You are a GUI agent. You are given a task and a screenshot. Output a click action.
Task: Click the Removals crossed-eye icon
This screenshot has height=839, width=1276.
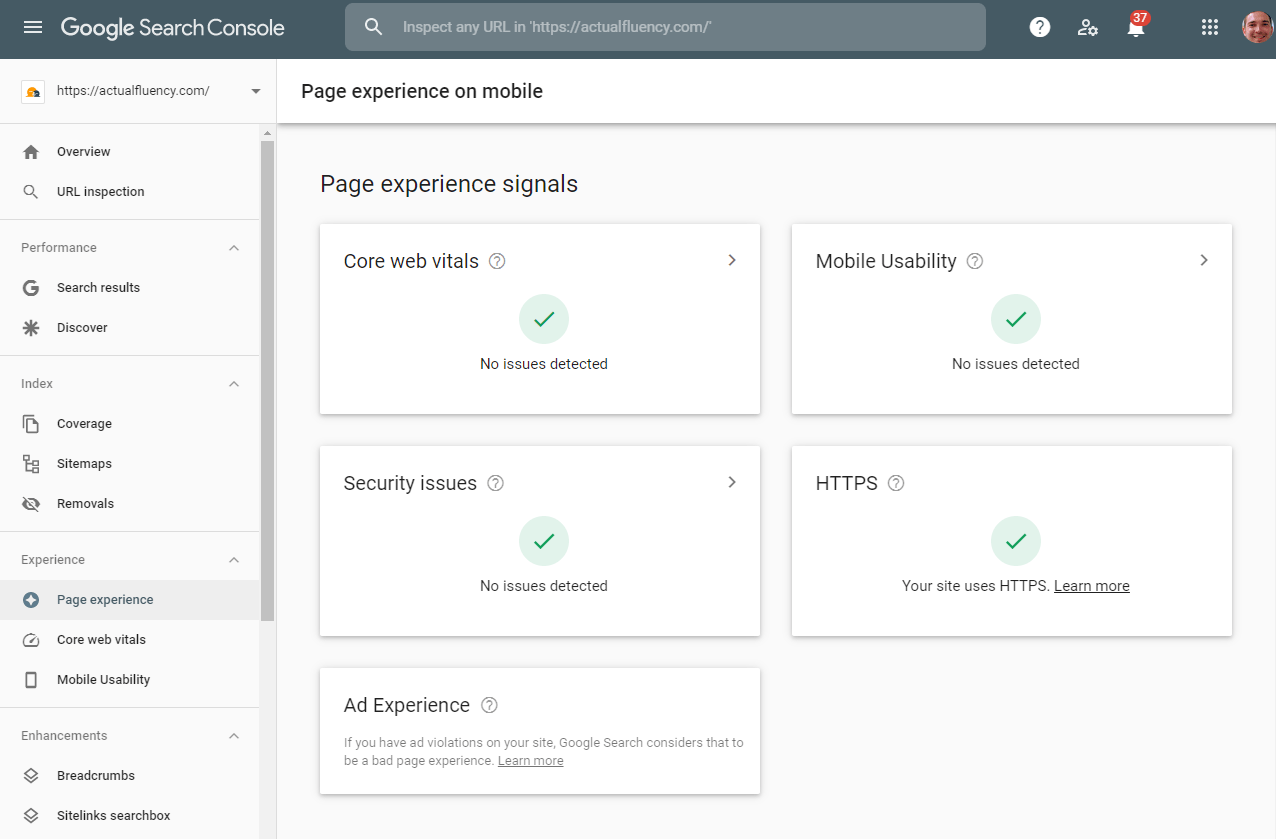point(31,504)
